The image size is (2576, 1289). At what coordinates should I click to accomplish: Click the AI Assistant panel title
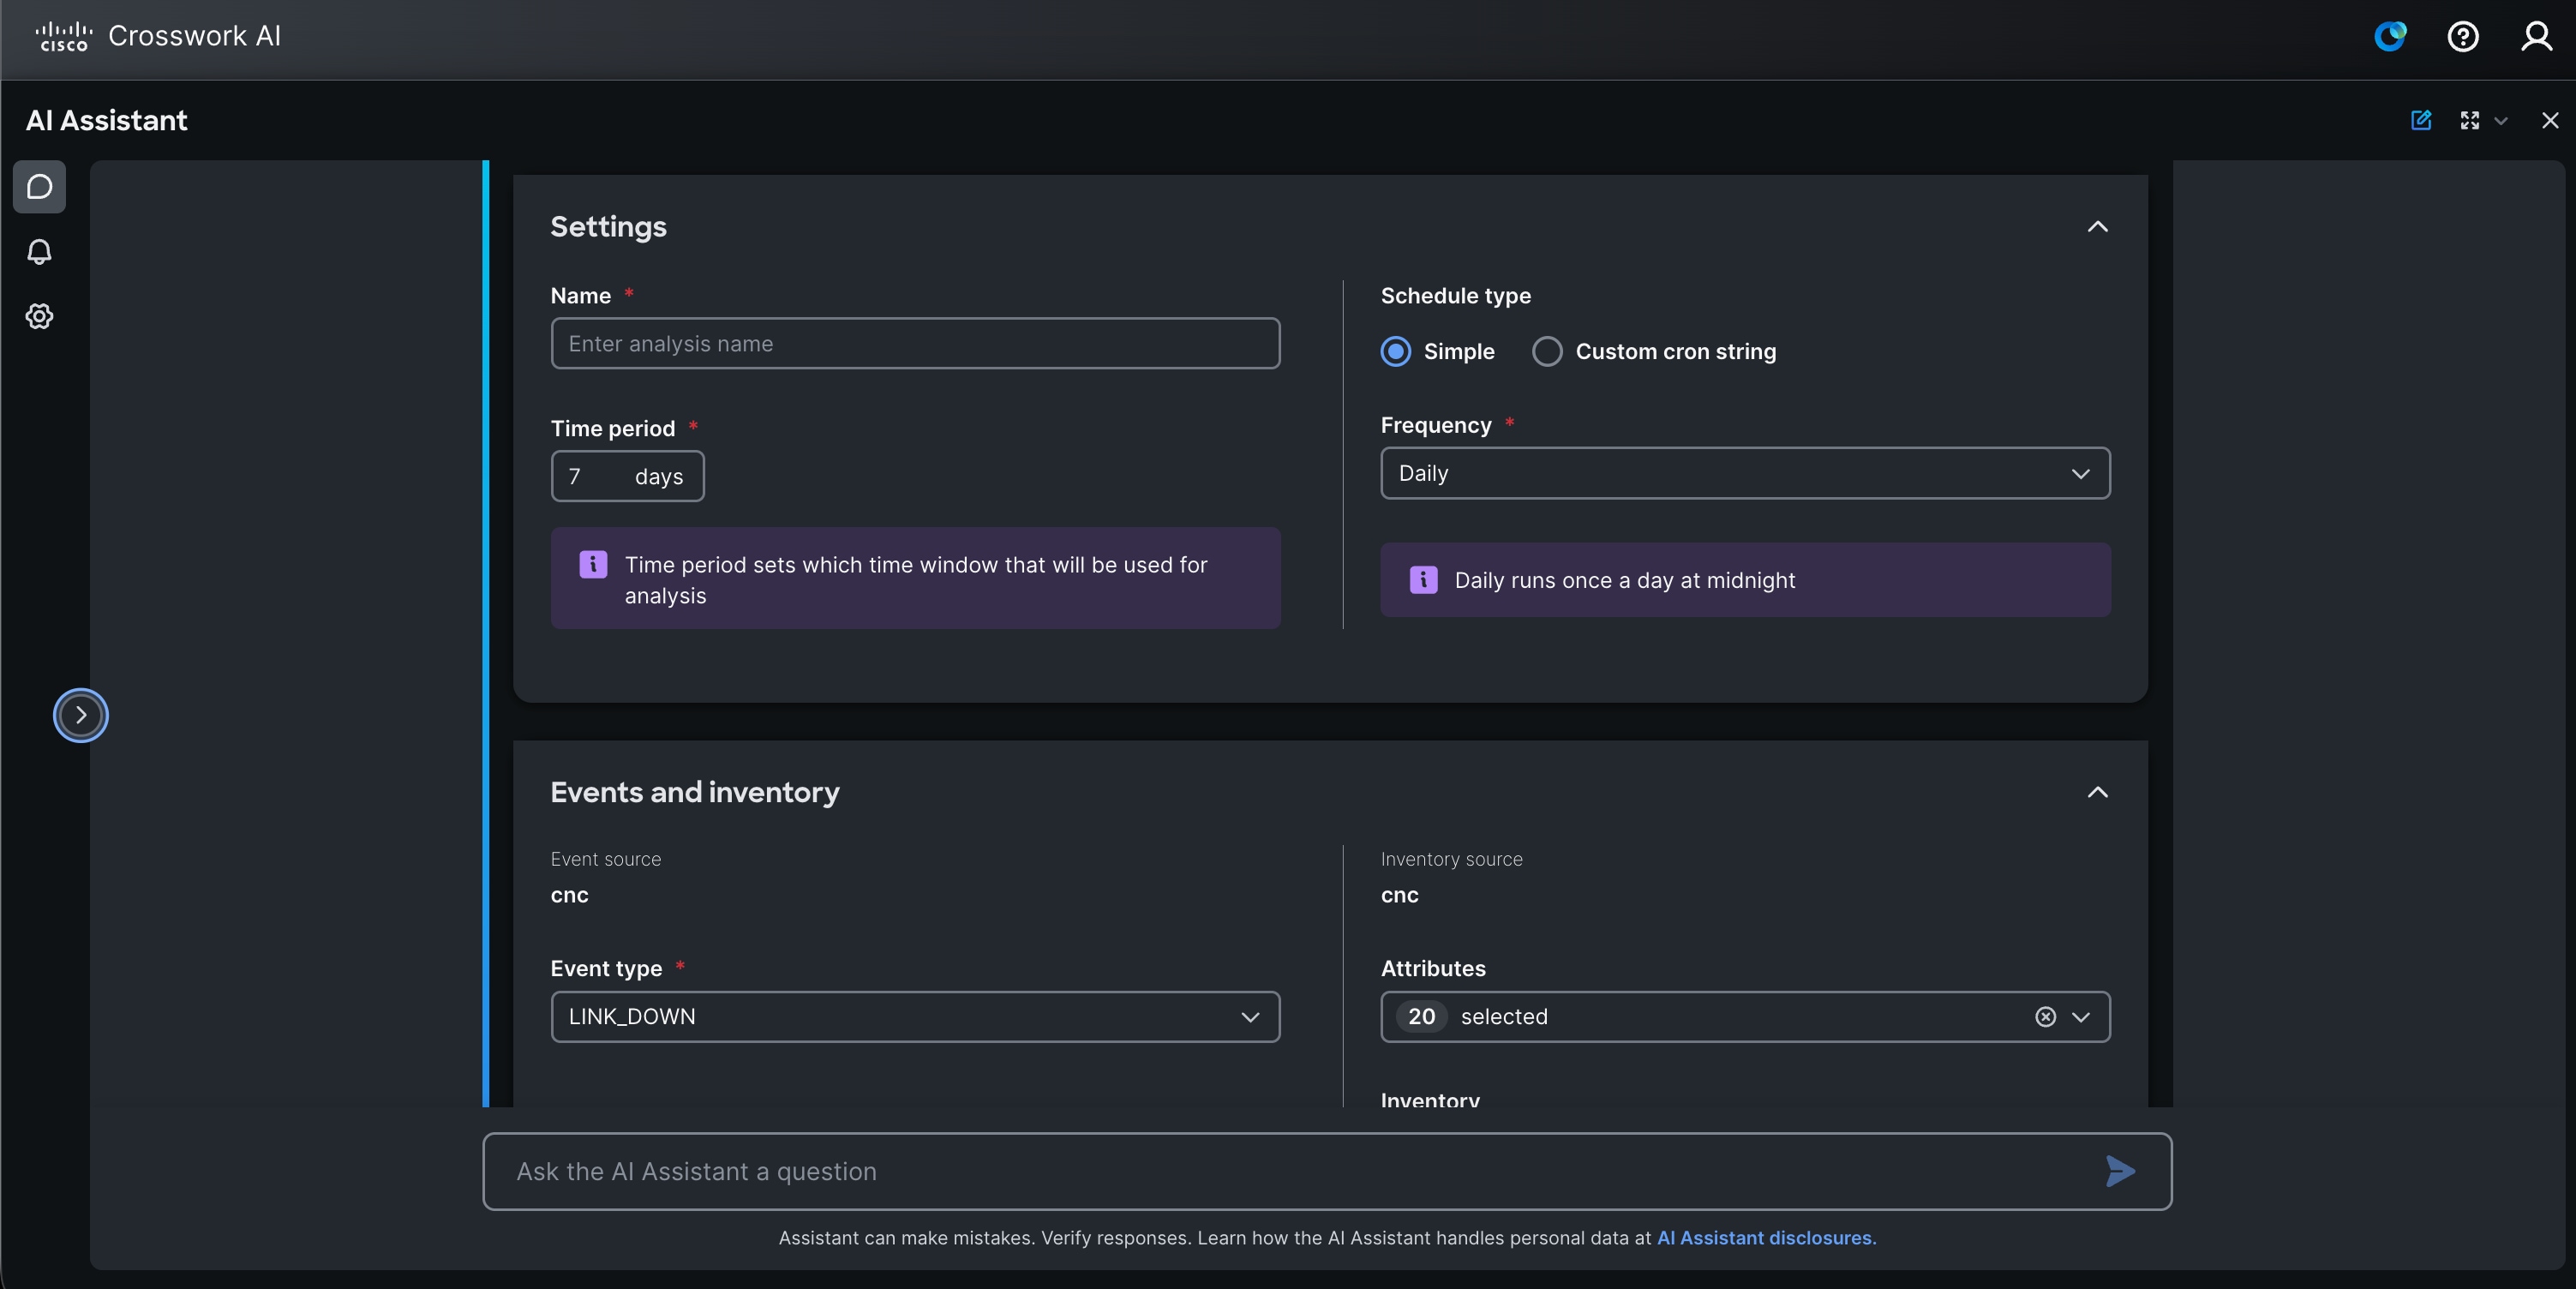tap(106, 120)
